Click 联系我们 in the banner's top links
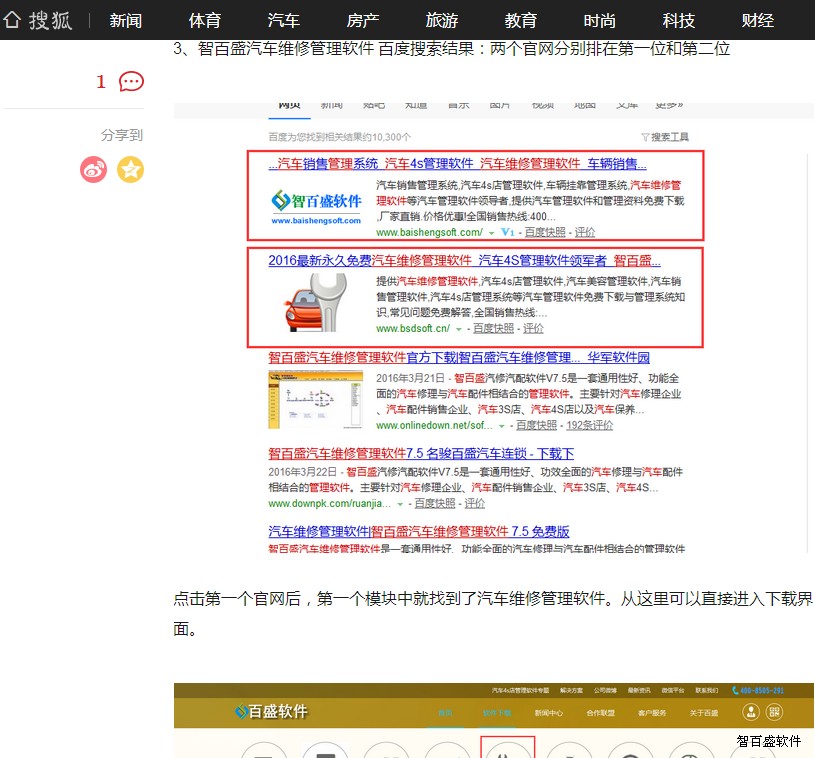This screenshot has width=815, height=758. coord(707,690)
